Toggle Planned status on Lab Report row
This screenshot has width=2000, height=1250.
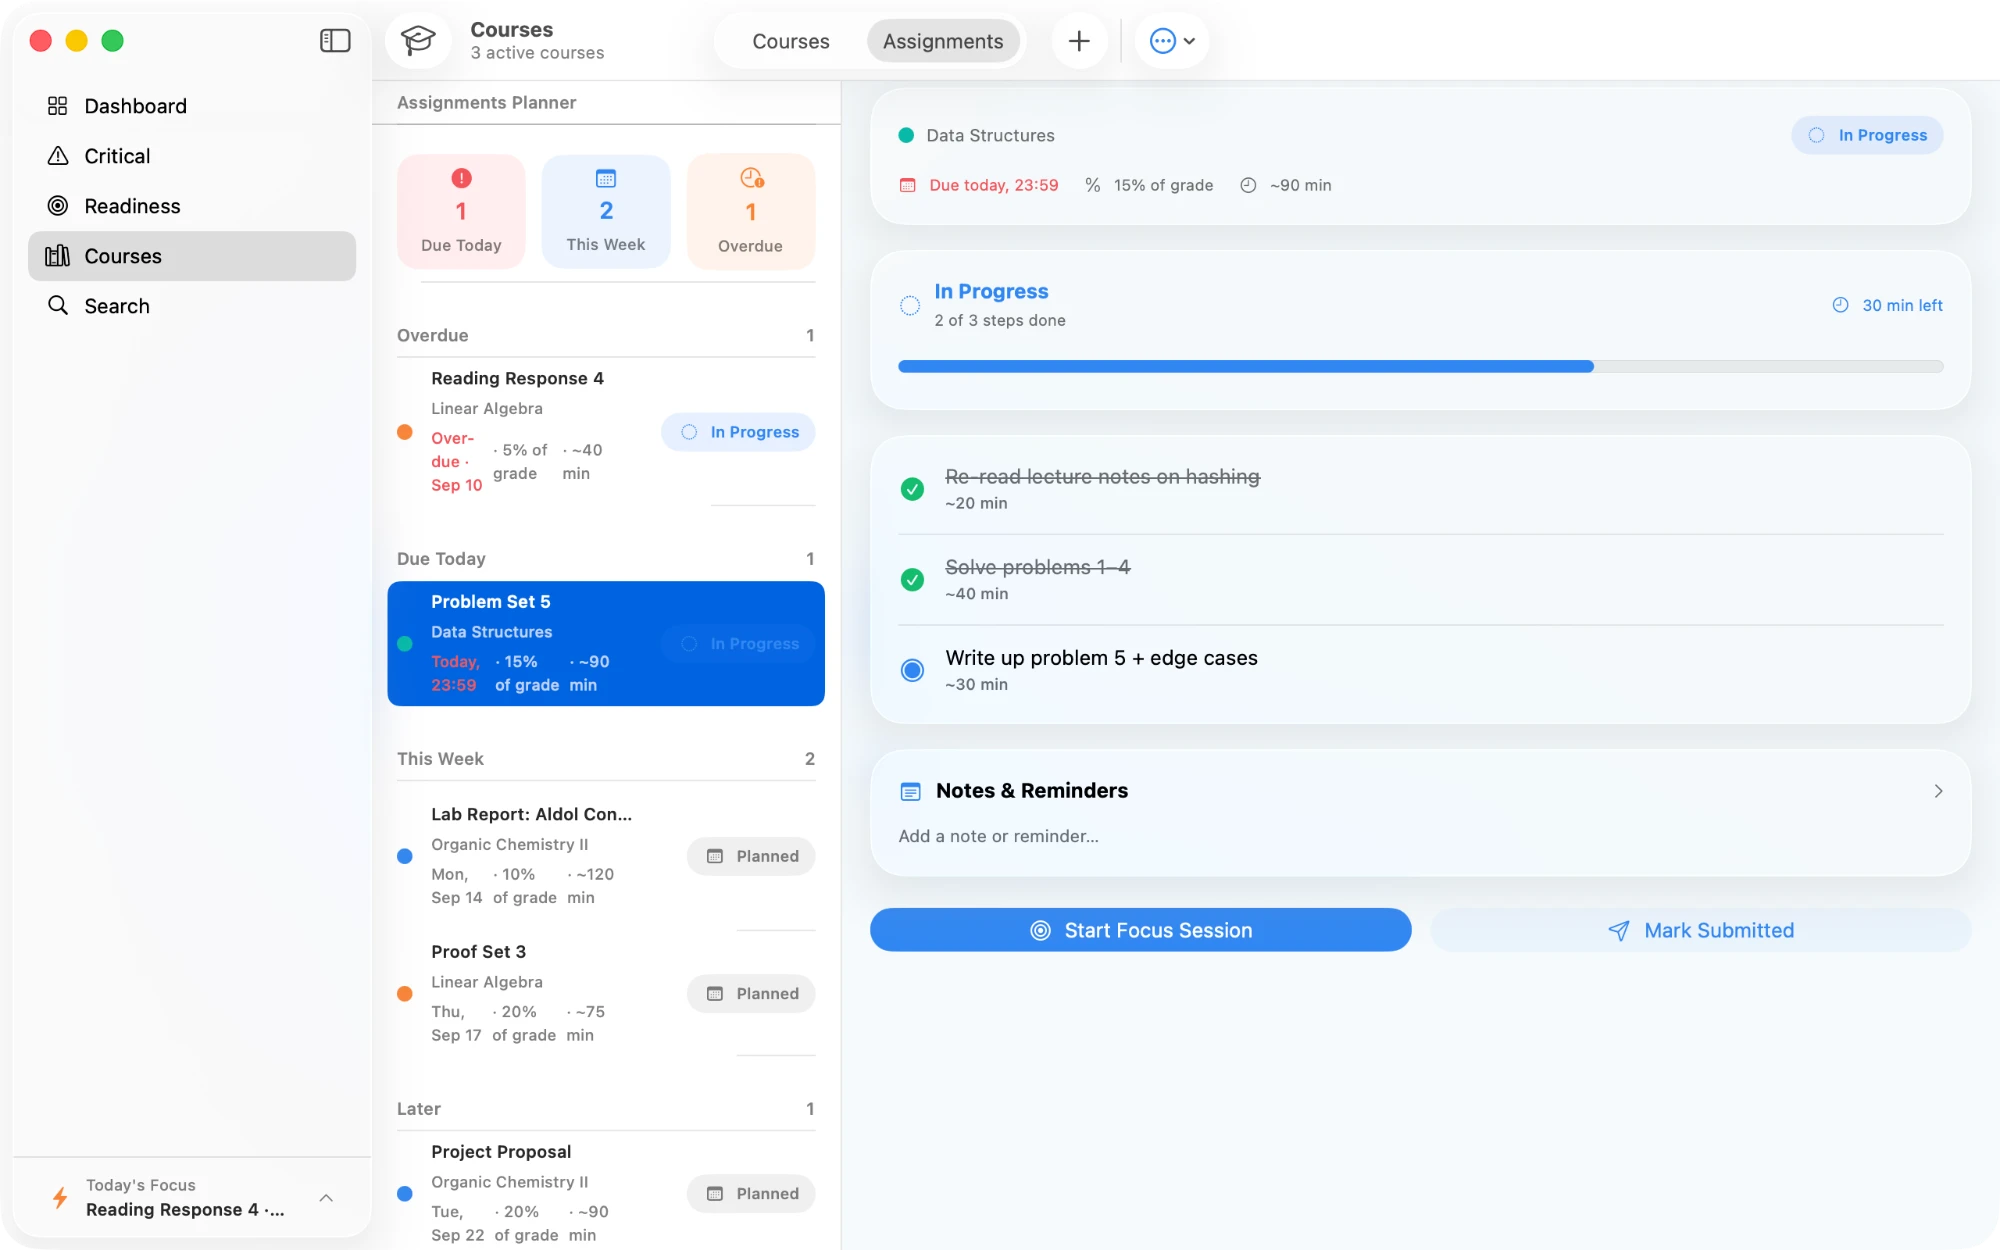(751, 856)
